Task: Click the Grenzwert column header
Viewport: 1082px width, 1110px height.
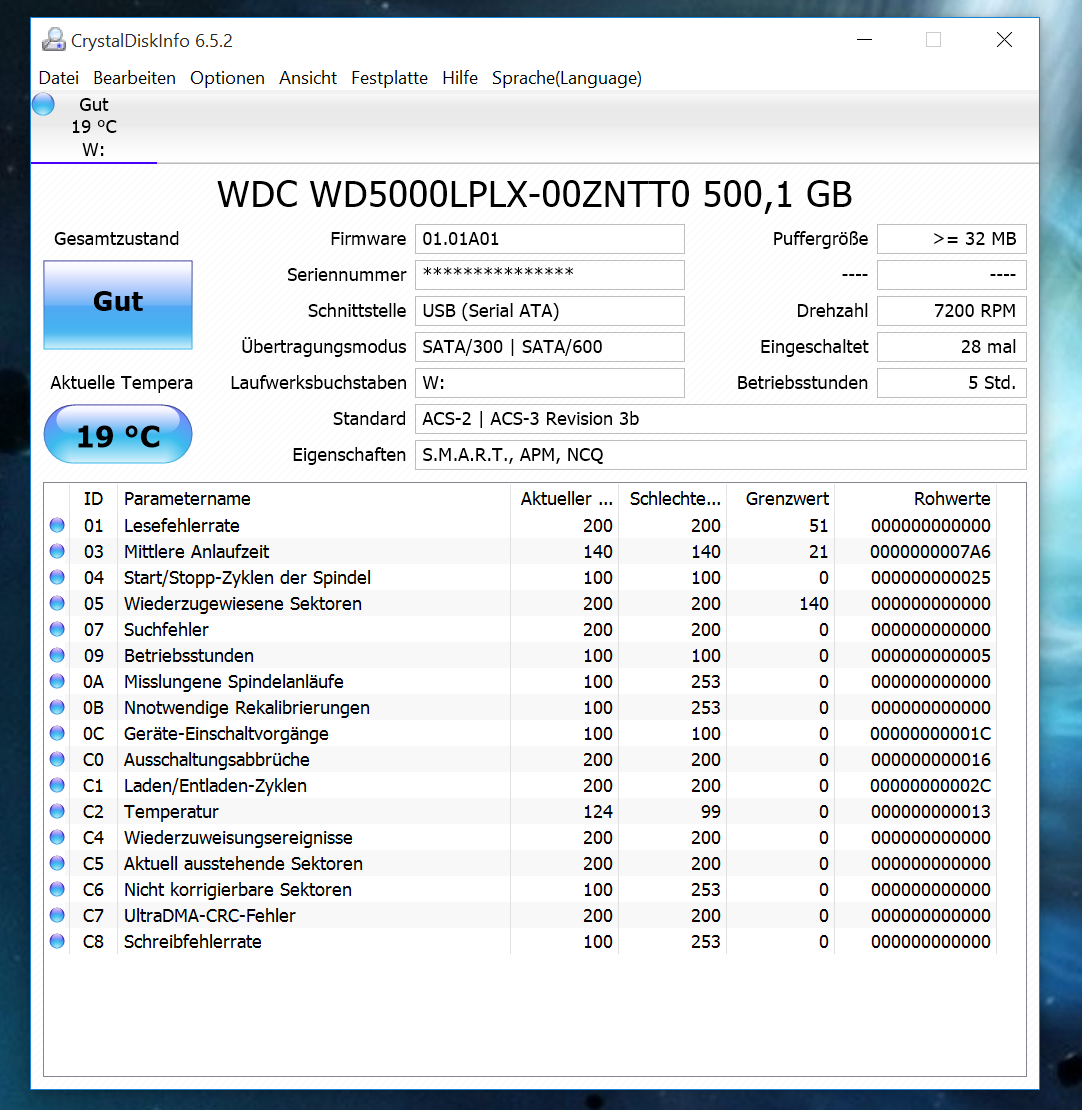Action: tap(780, 498)
